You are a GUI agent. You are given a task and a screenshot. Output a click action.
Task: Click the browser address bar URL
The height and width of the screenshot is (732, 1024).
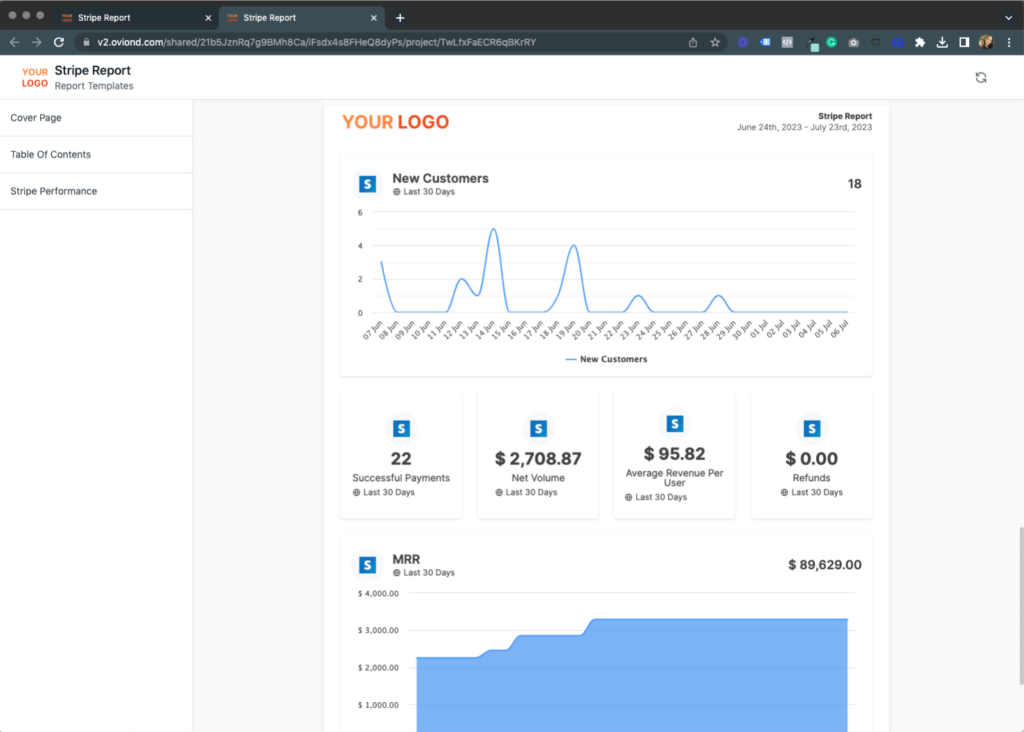pos(317,42)
